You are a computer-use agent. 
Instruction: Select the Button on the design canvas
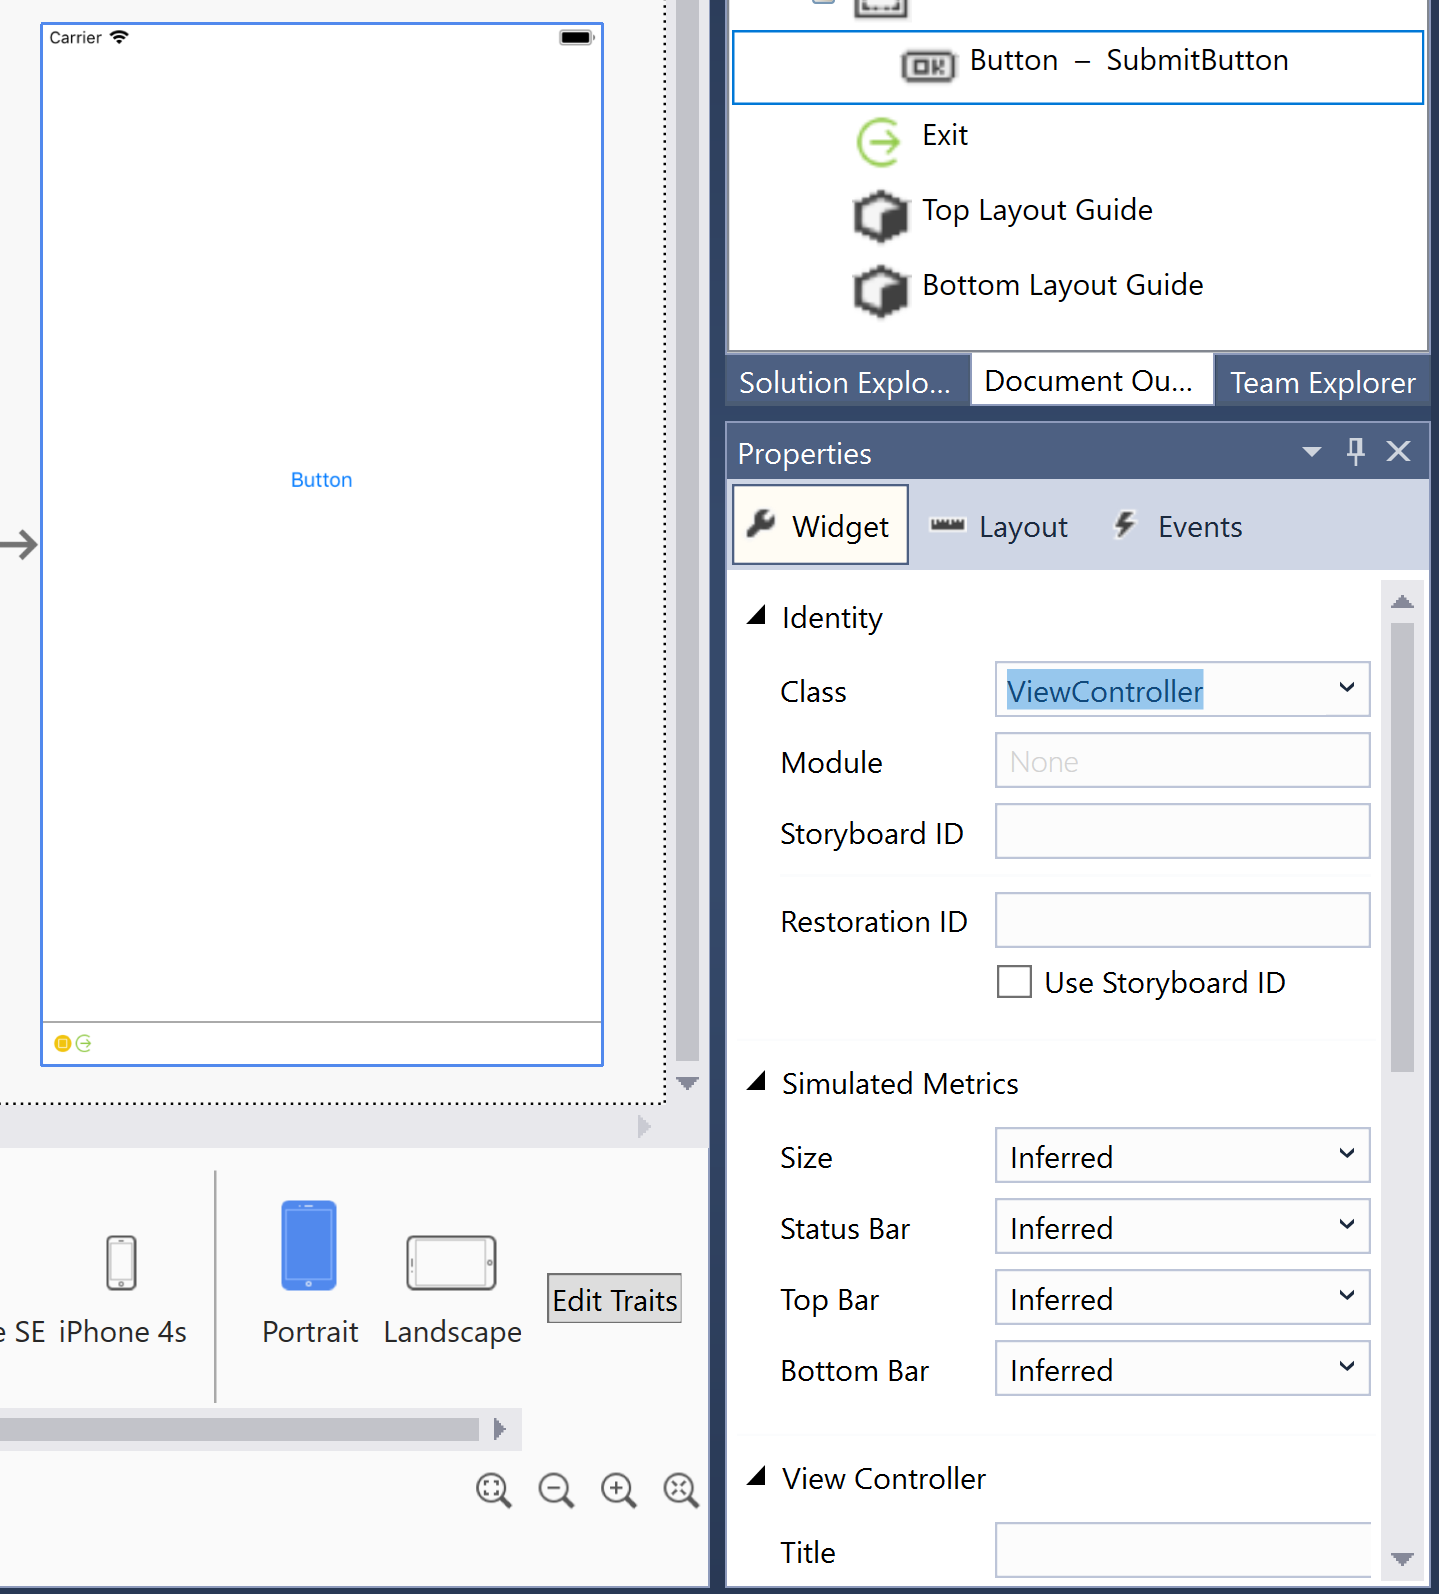321,480
